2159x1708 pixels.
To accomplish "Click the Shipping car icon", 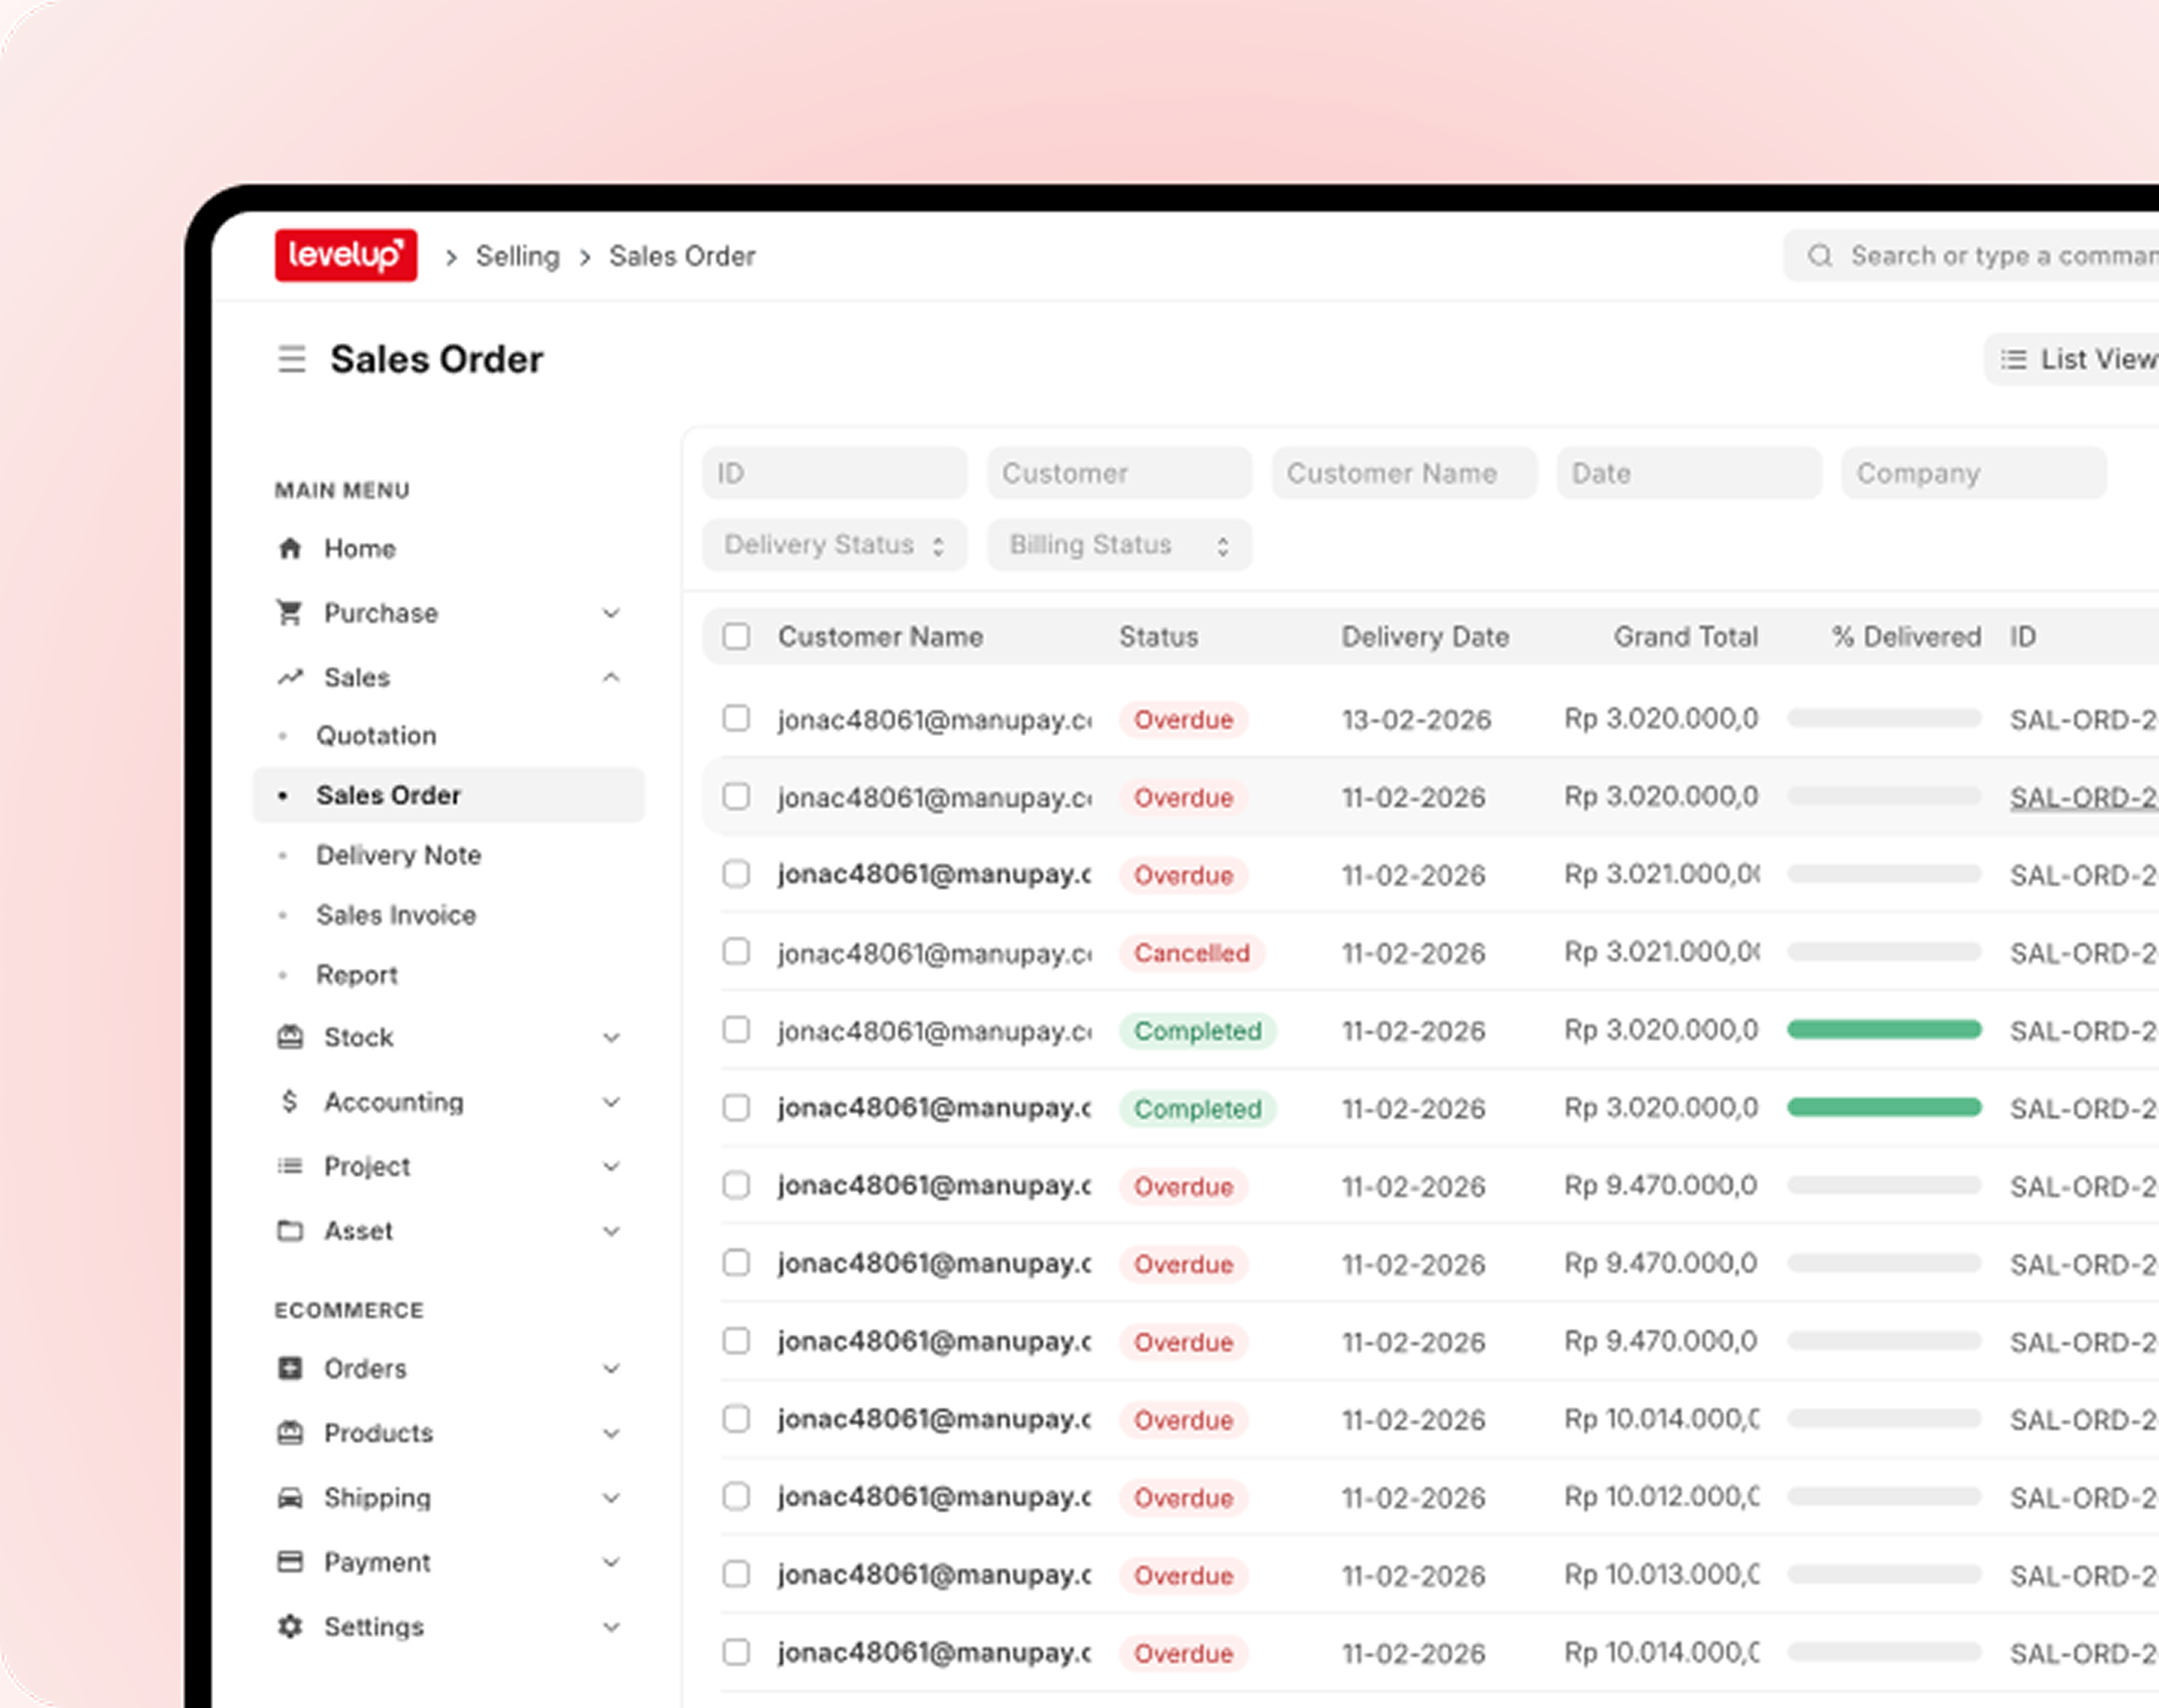I will pos(290,1497).
